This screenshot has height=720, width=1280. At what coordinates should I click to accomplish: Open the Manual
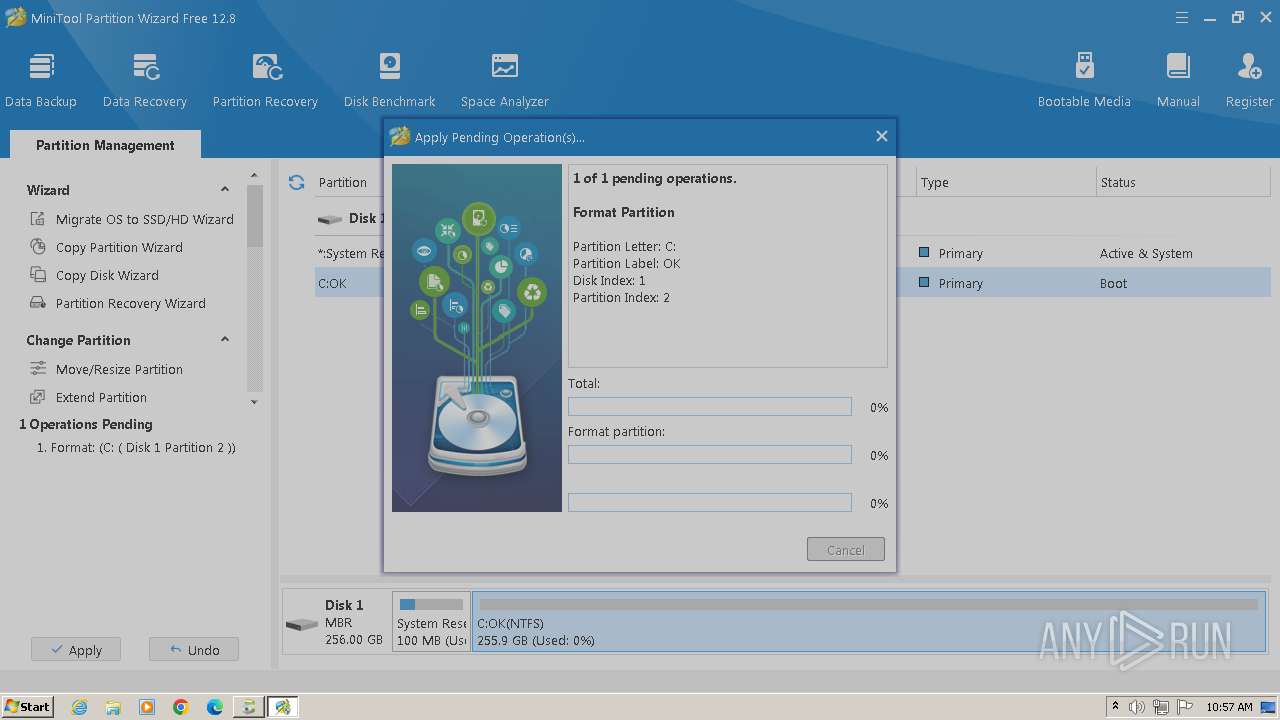1178,80
